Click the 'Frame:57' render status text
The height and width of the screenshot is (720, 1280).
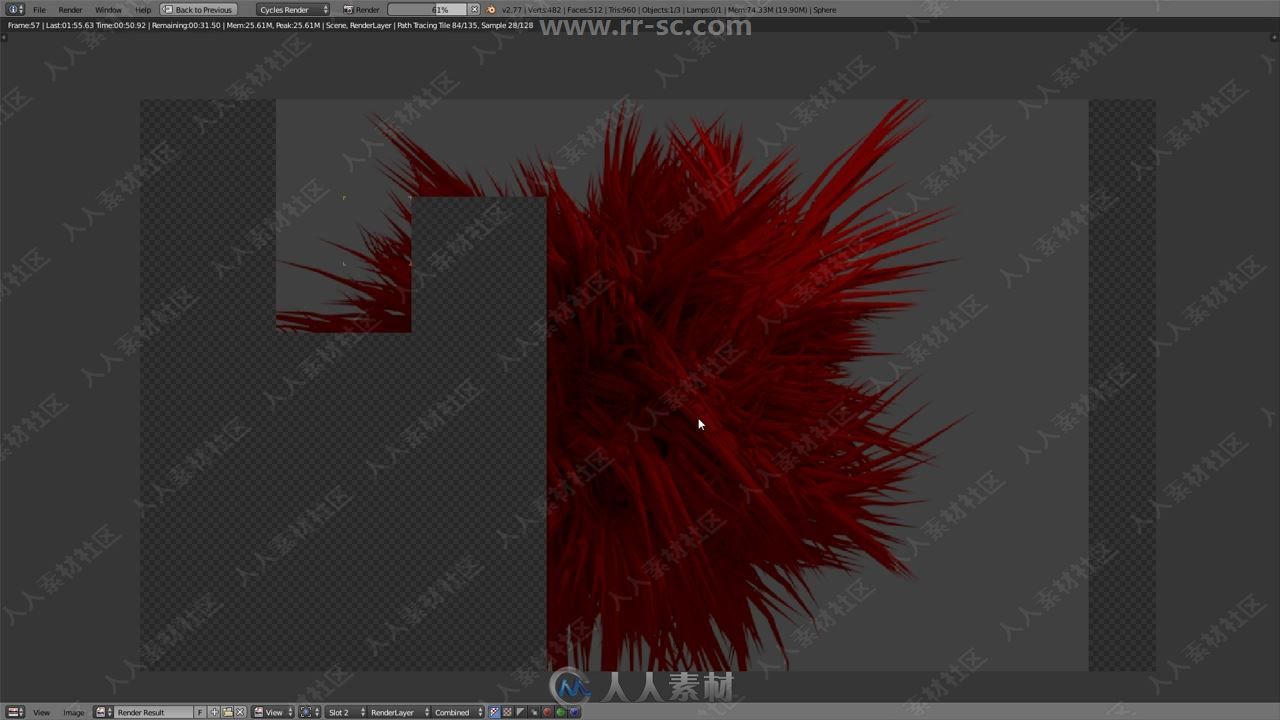point(23,25)
